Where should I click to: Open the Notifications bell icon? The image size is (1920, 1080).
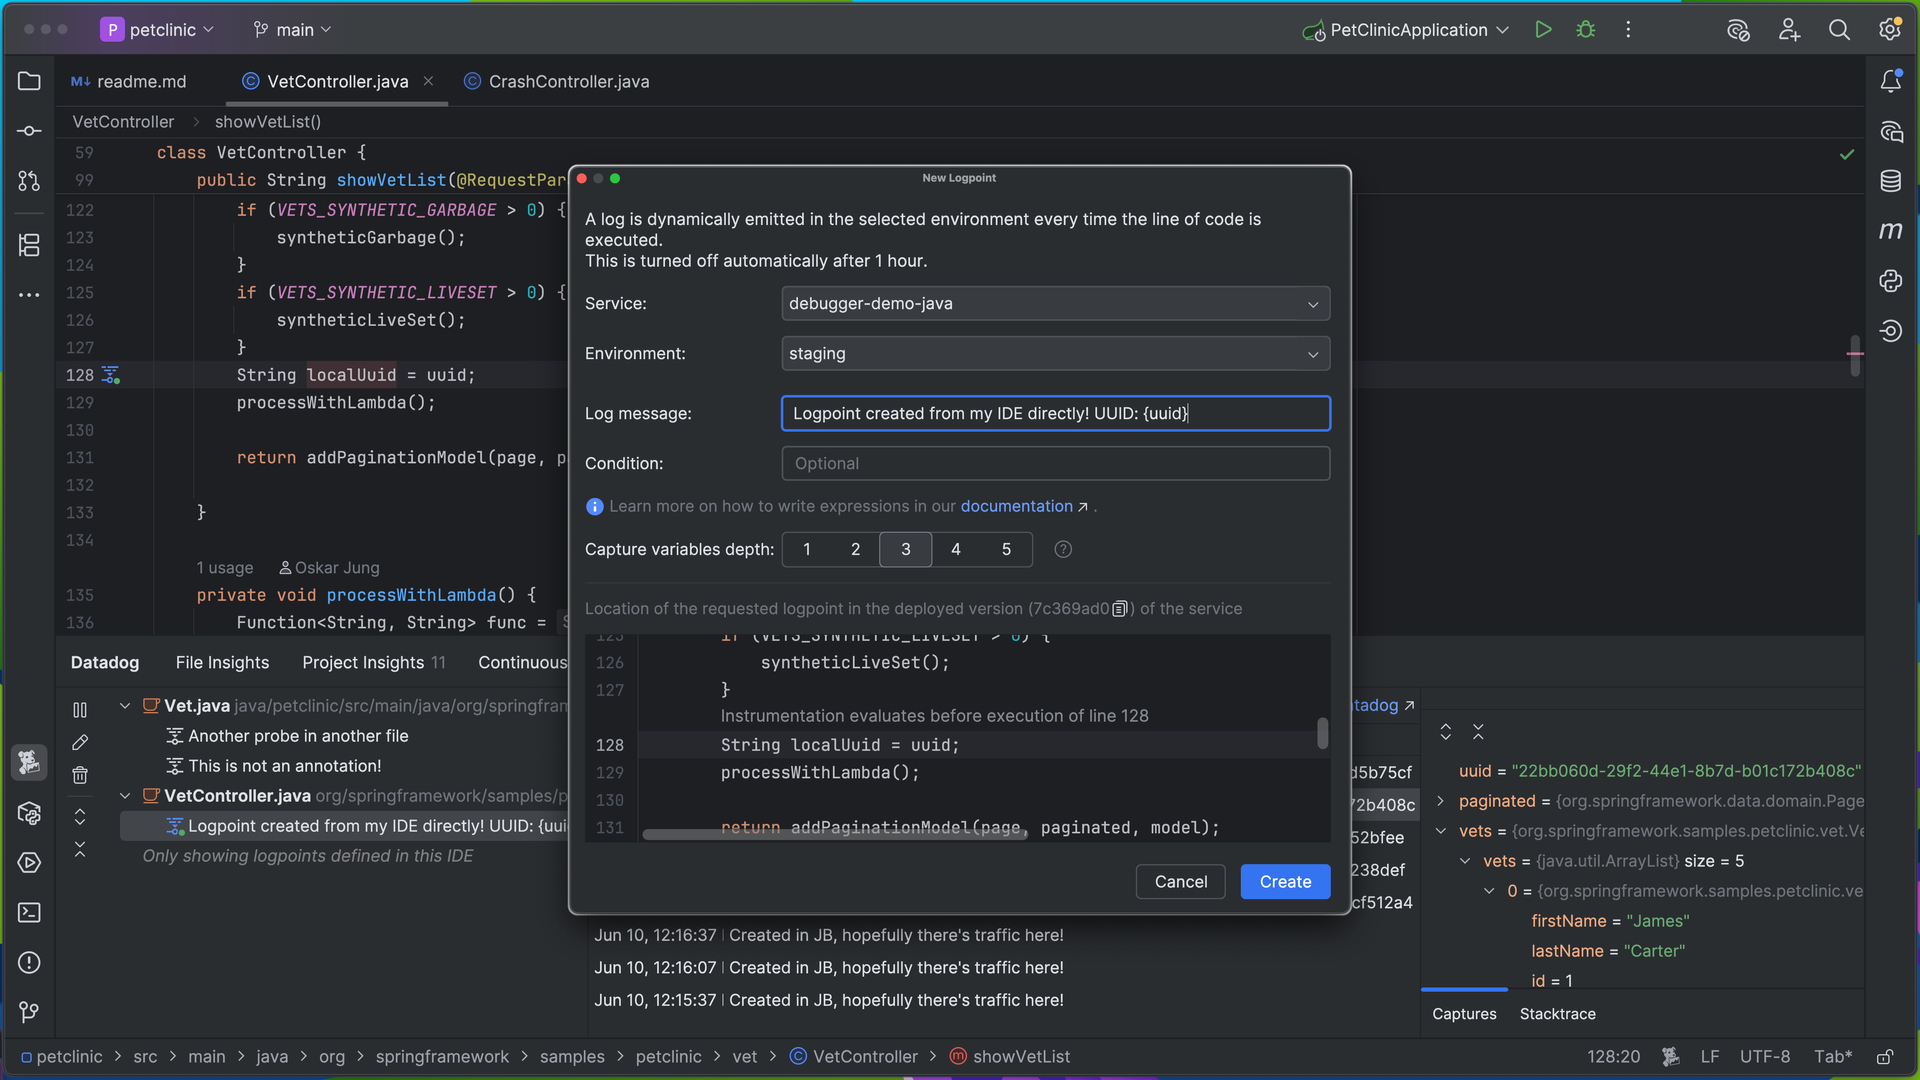tap(1890, 81)
